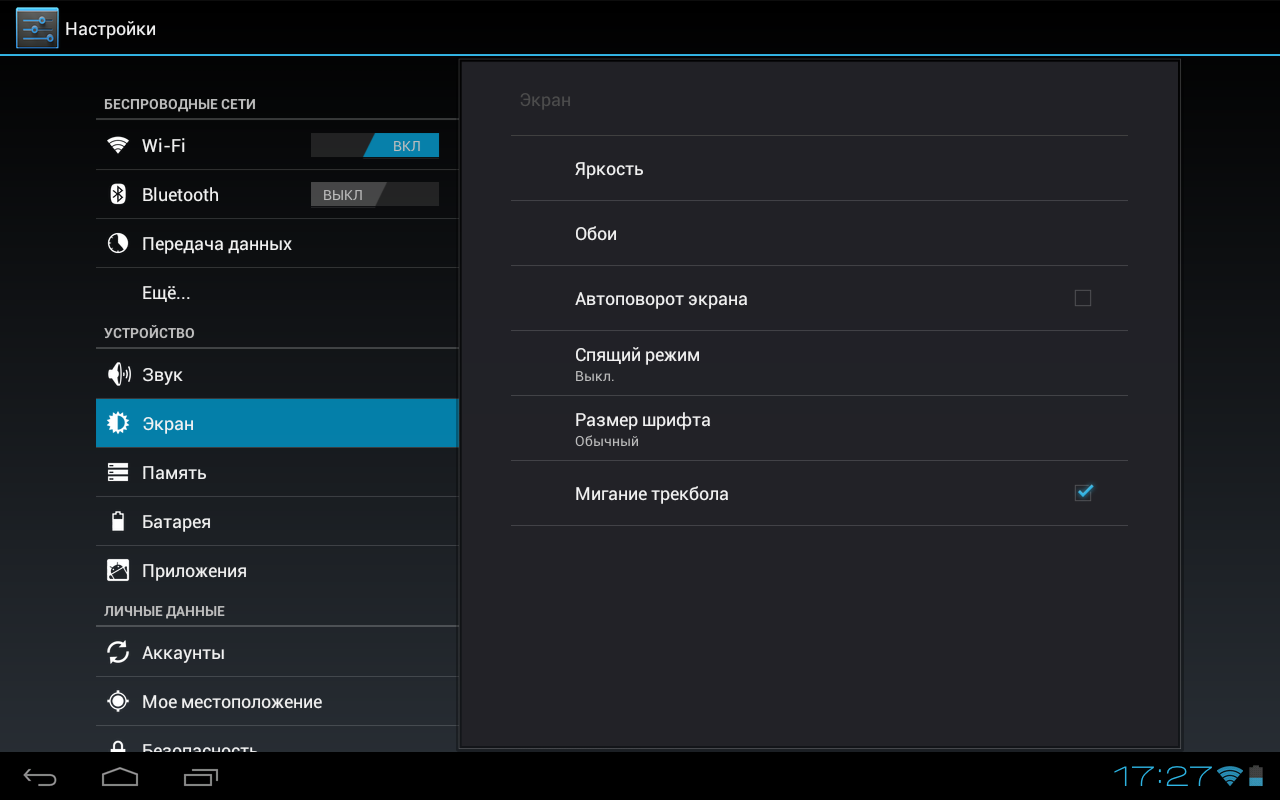Viewport: 1280px width, 800px height.
Task: Enable the Автоповорот экрана checkbox
Action: (1083, 298)
